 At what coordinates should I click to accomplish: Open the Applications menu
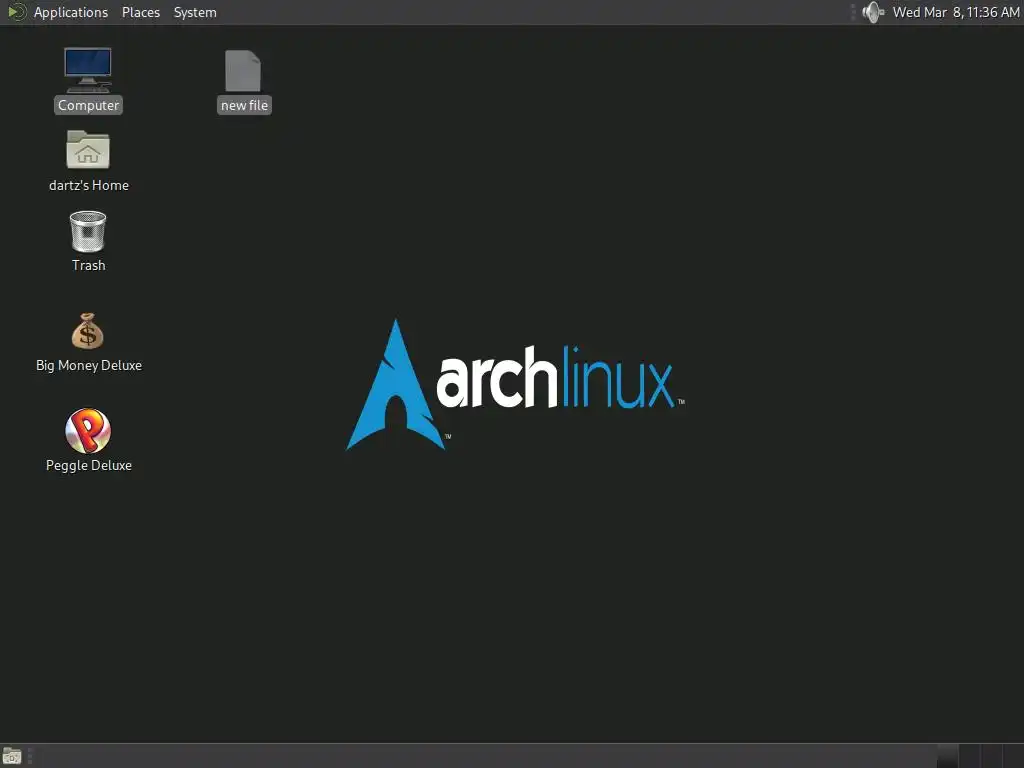tap(71, 12)
